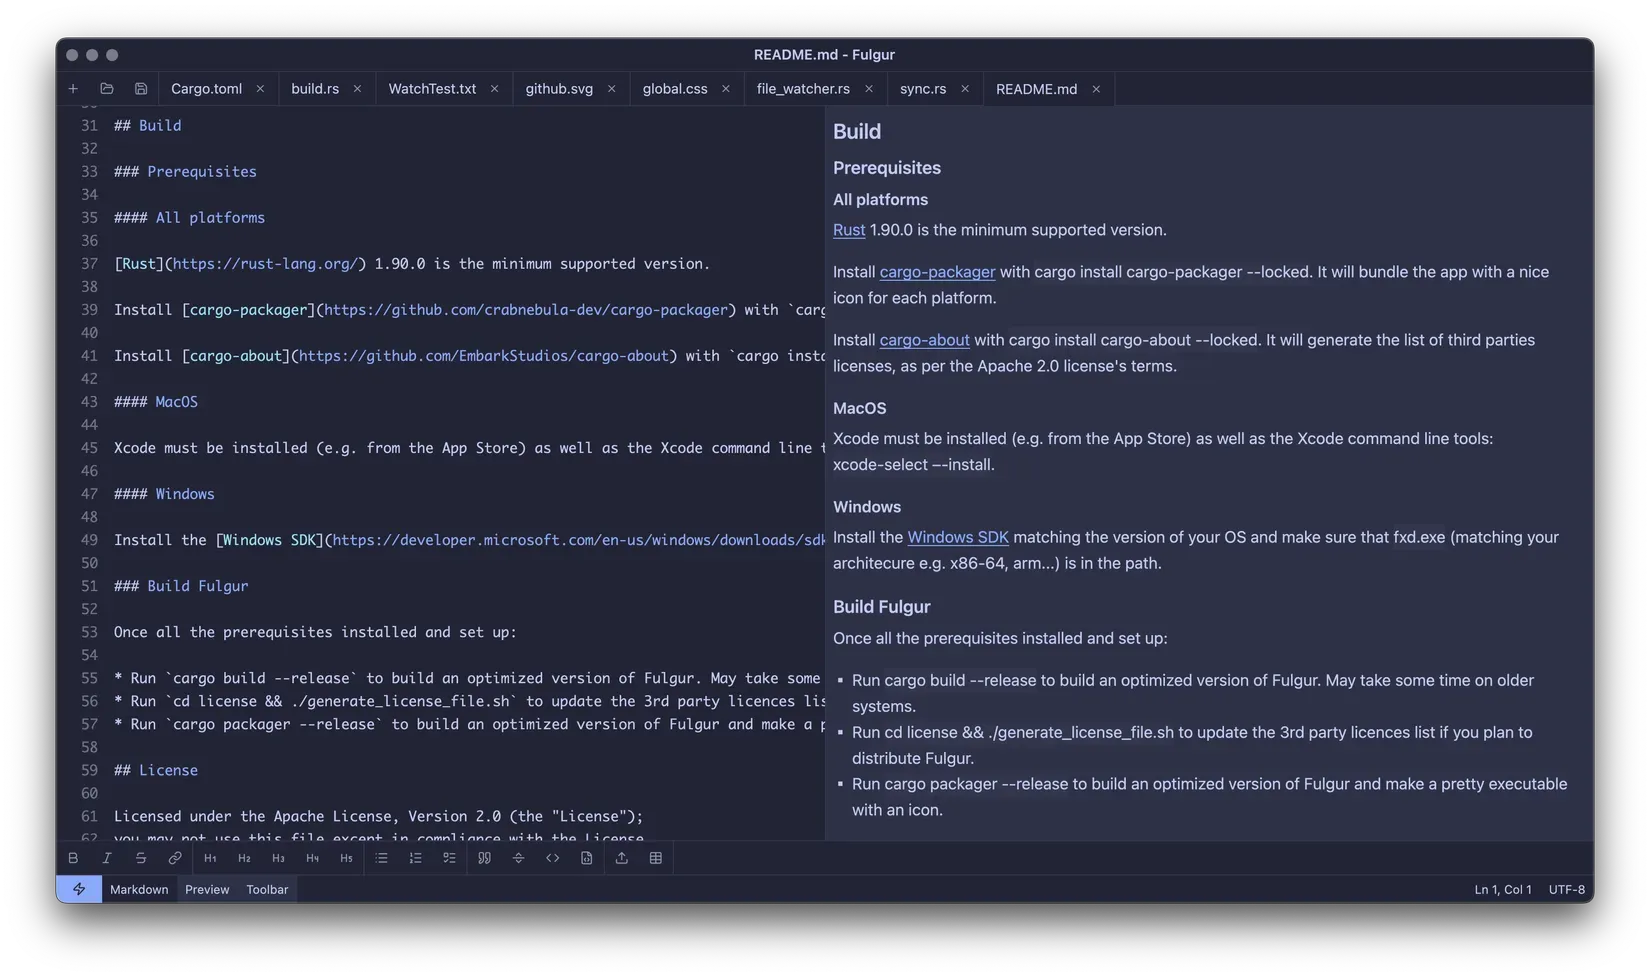Insert a blockquote
1650x977 pixels.
click(484, 857)
